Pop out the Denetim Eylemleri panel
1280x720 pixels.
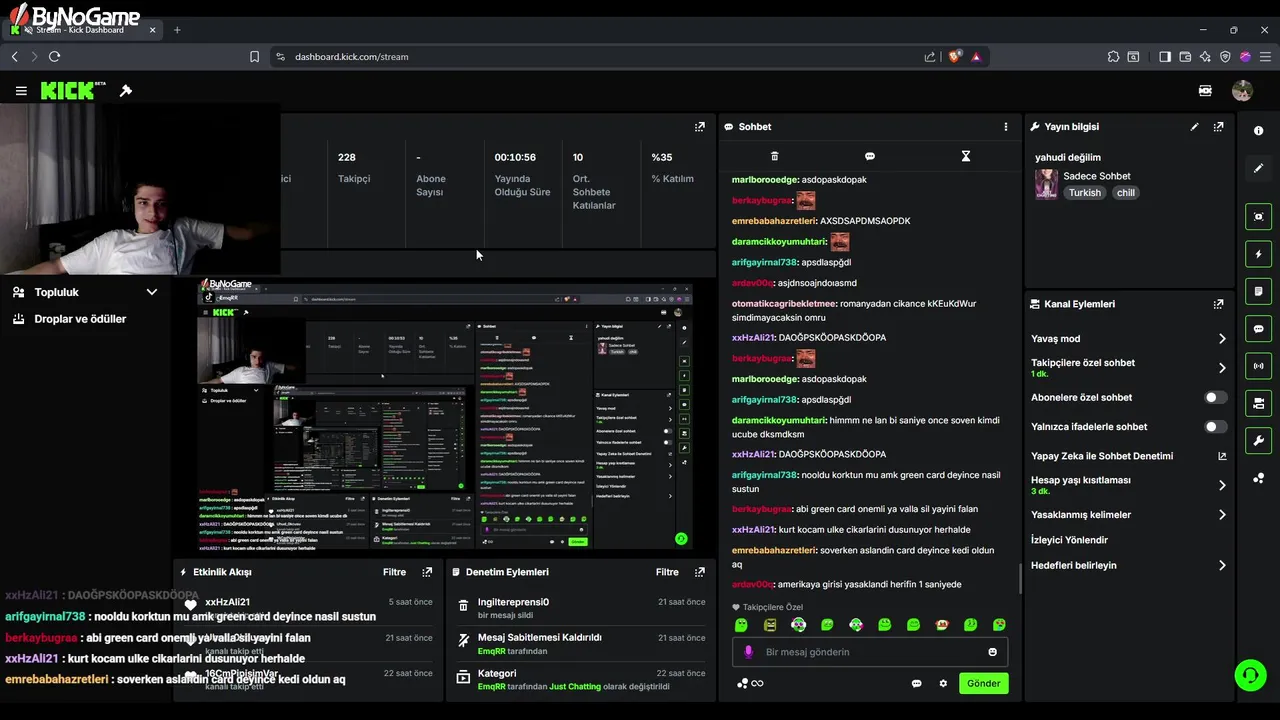point(700,572)
